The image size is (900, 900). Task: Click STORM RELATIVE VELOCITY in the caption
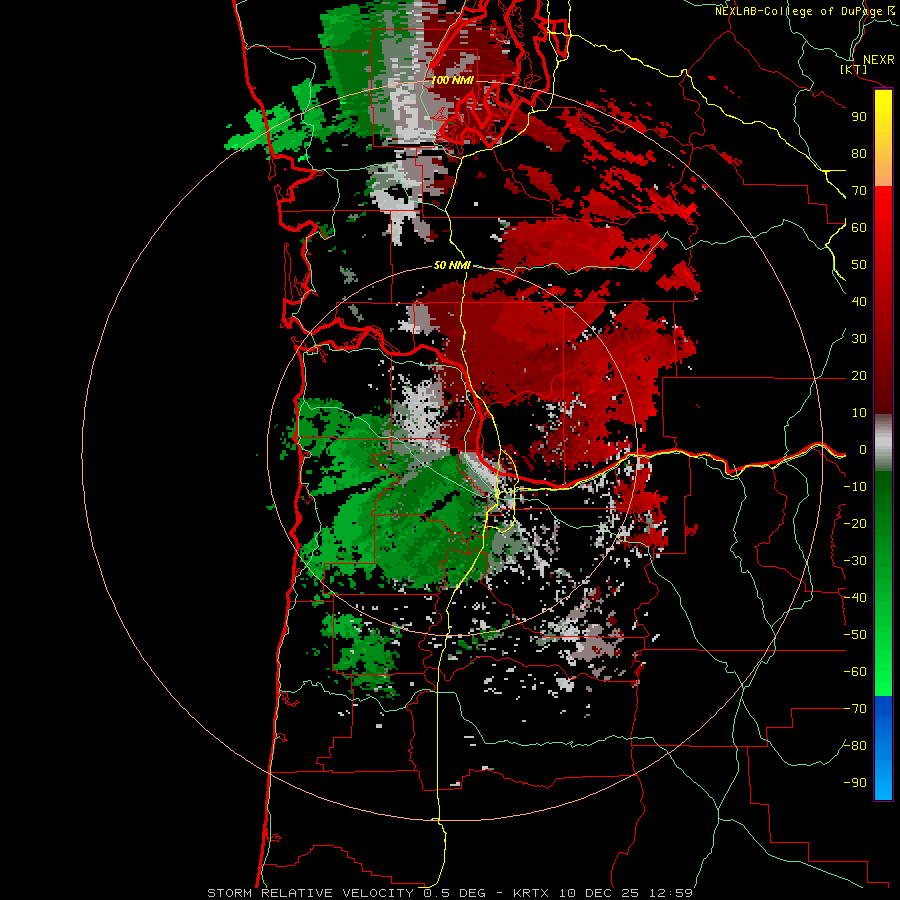pos(311,893)
